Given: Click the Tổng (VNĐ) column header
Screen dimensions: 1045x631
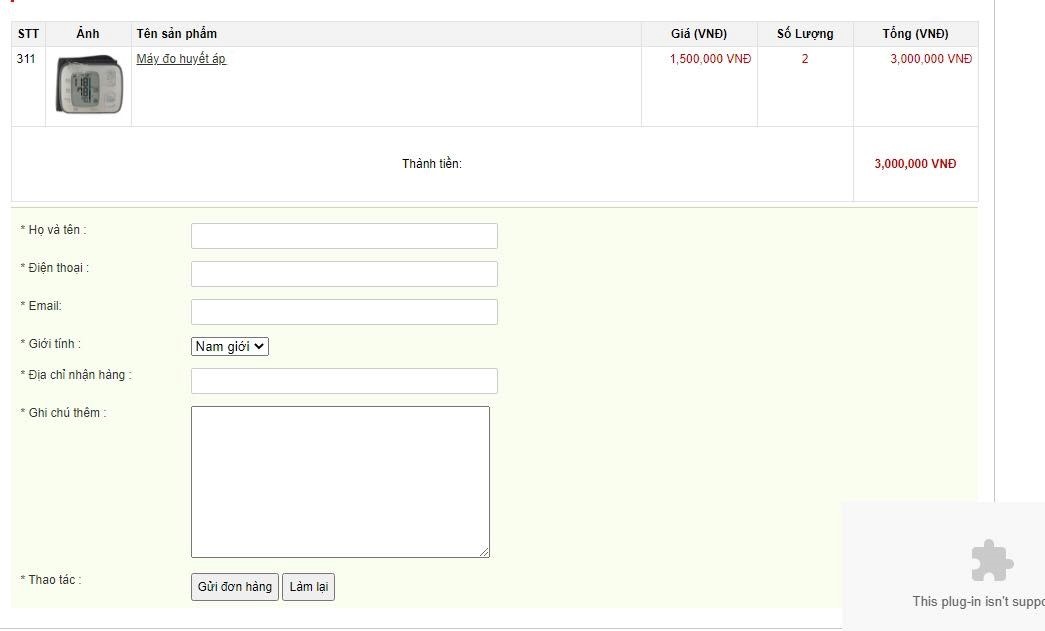Looking at the screenshot, I should 915,34.
